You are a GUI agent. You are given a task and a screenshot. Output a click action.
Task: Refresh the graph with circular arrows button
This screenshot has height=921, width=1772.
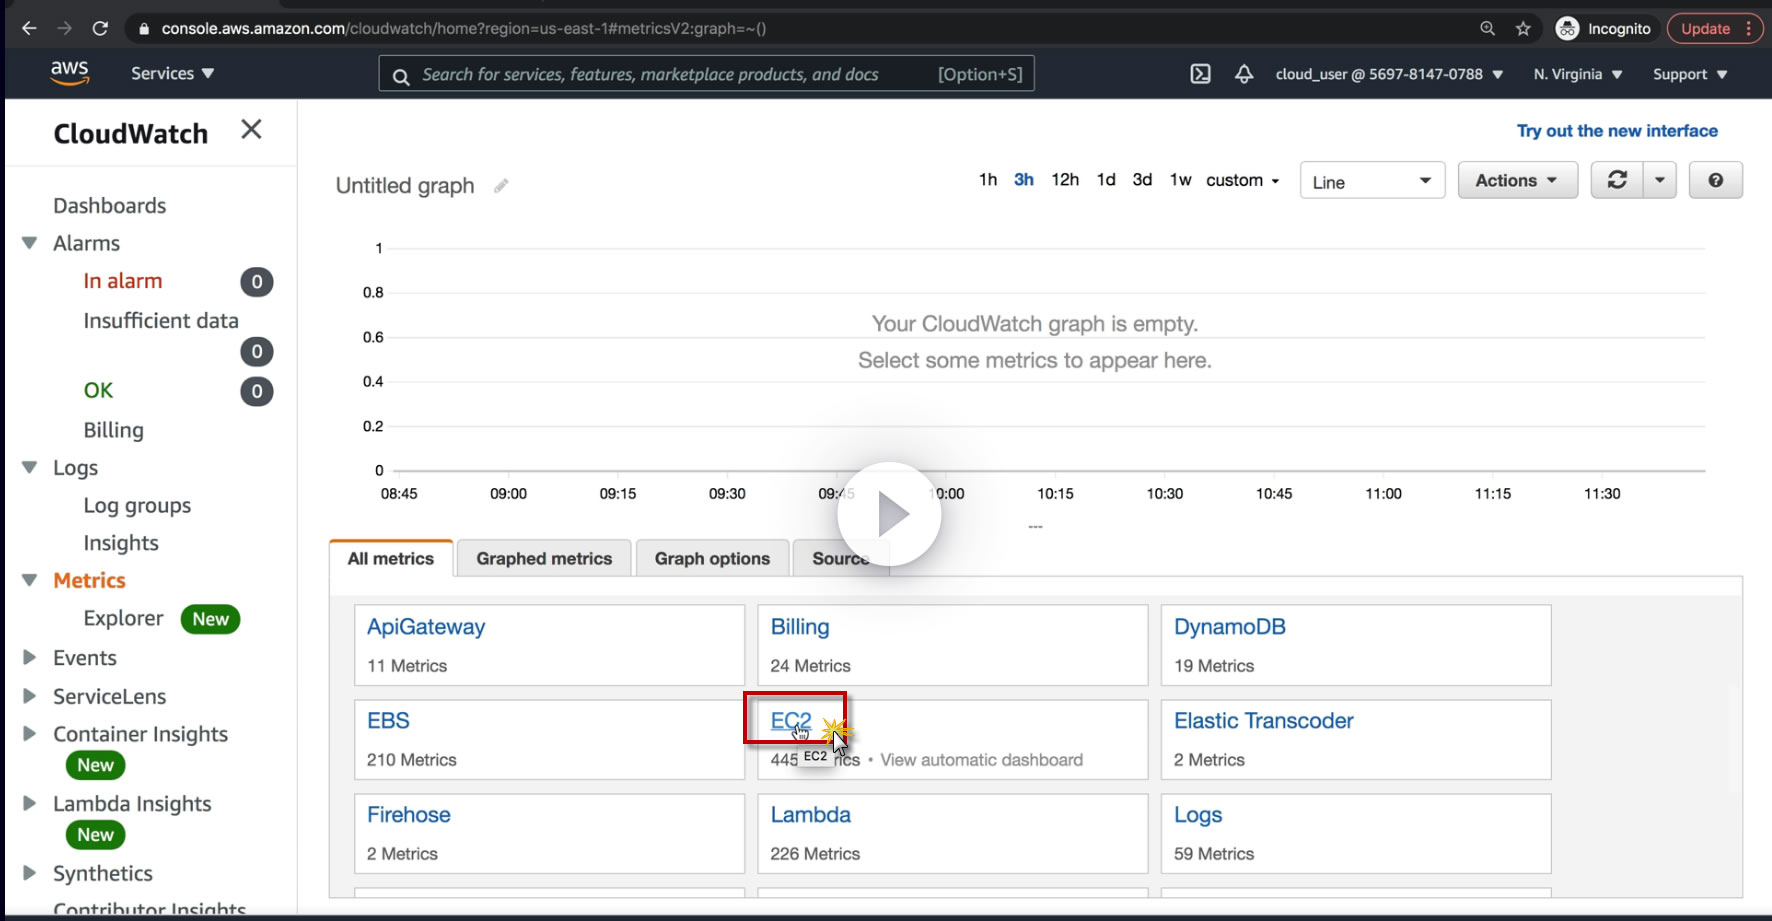[x=1617, y=180]
